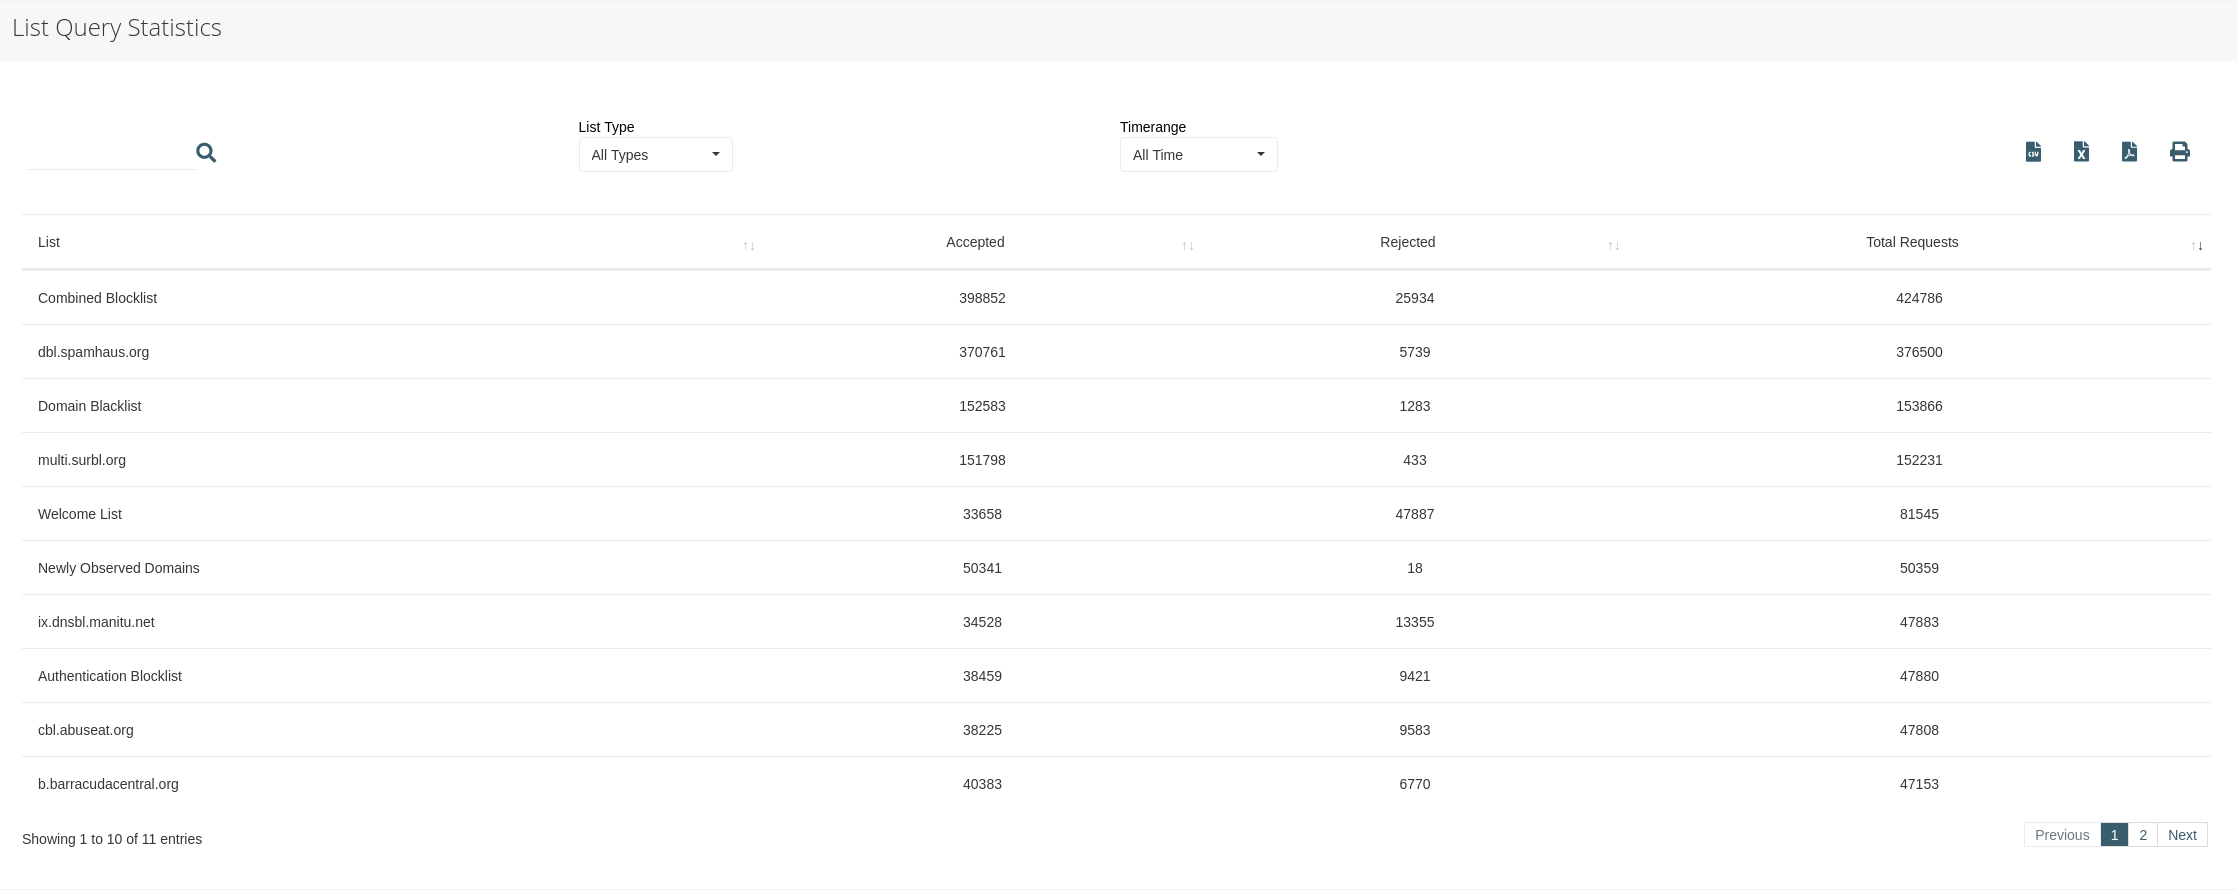Image resolution: width=2237 pixels, height=890 pixels.
Task: Click total requests value 376500
Action: pos(1919,352)
